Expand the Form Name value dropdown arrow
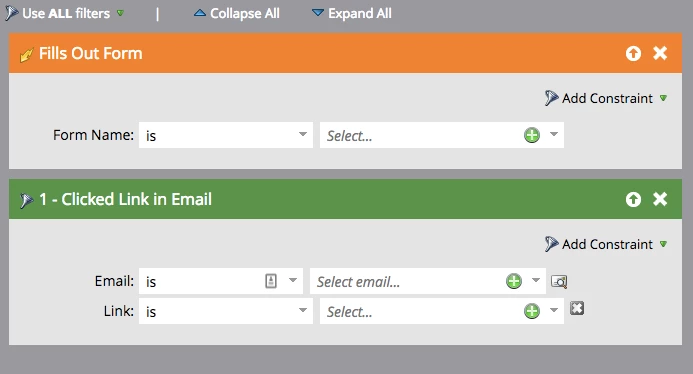The width and height of the screenshot is (693, 374). point(554,134)
